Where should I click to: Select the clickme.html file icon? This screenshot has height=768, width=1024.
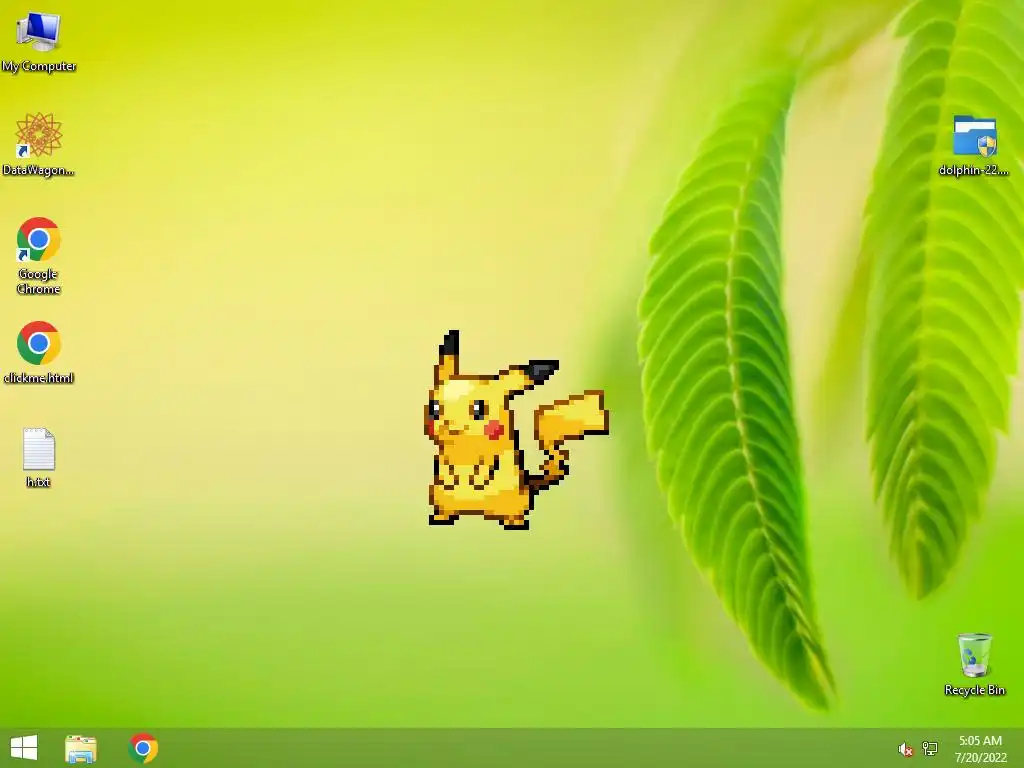(x=39, y=343)
